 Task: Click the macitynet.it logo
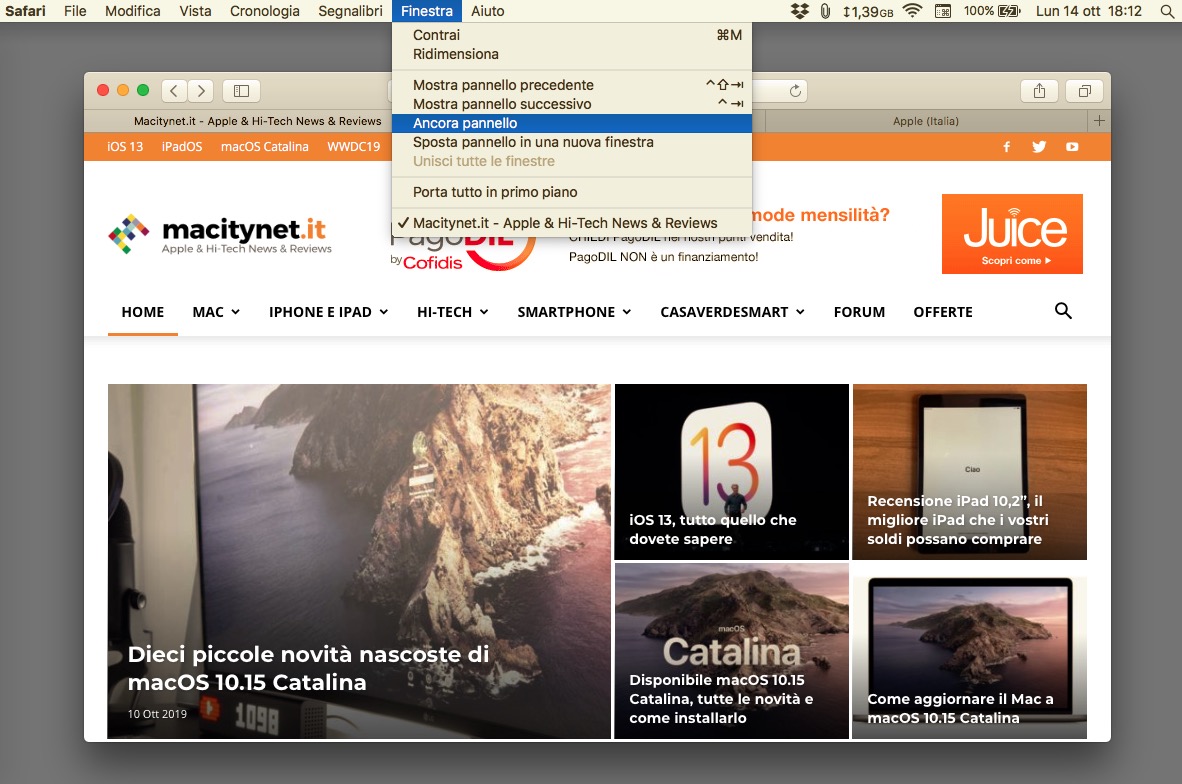click(x=220, y=234)
